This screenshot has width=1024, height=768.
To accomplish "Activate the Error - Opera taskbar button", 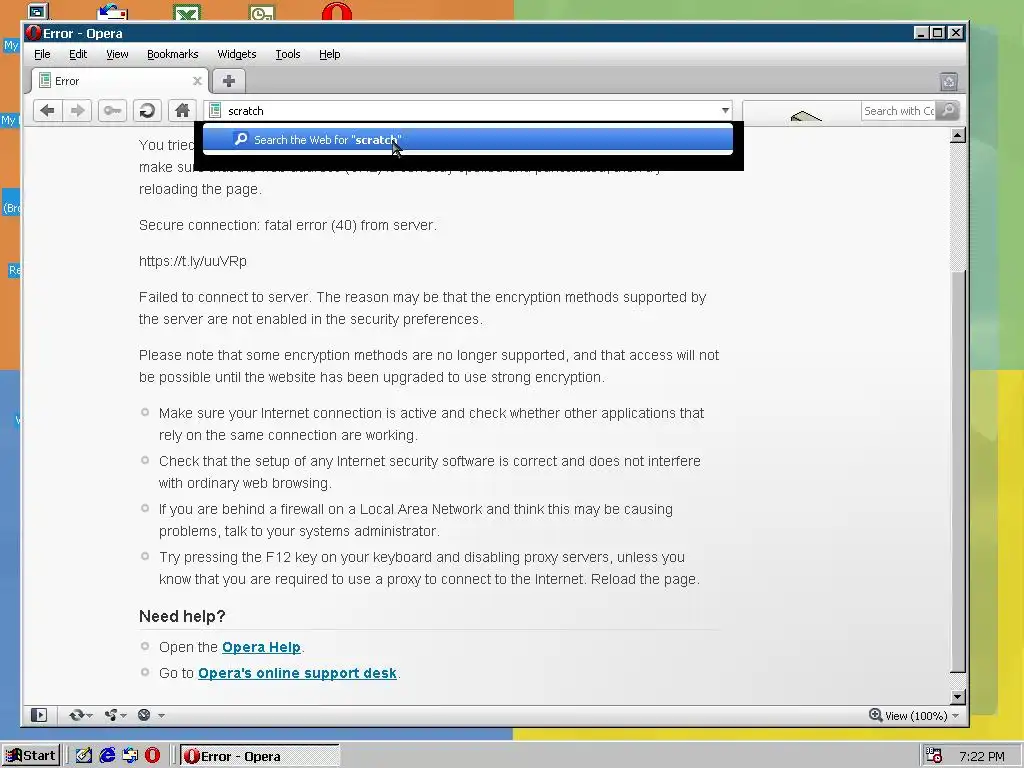I will [x=260, y=756].
